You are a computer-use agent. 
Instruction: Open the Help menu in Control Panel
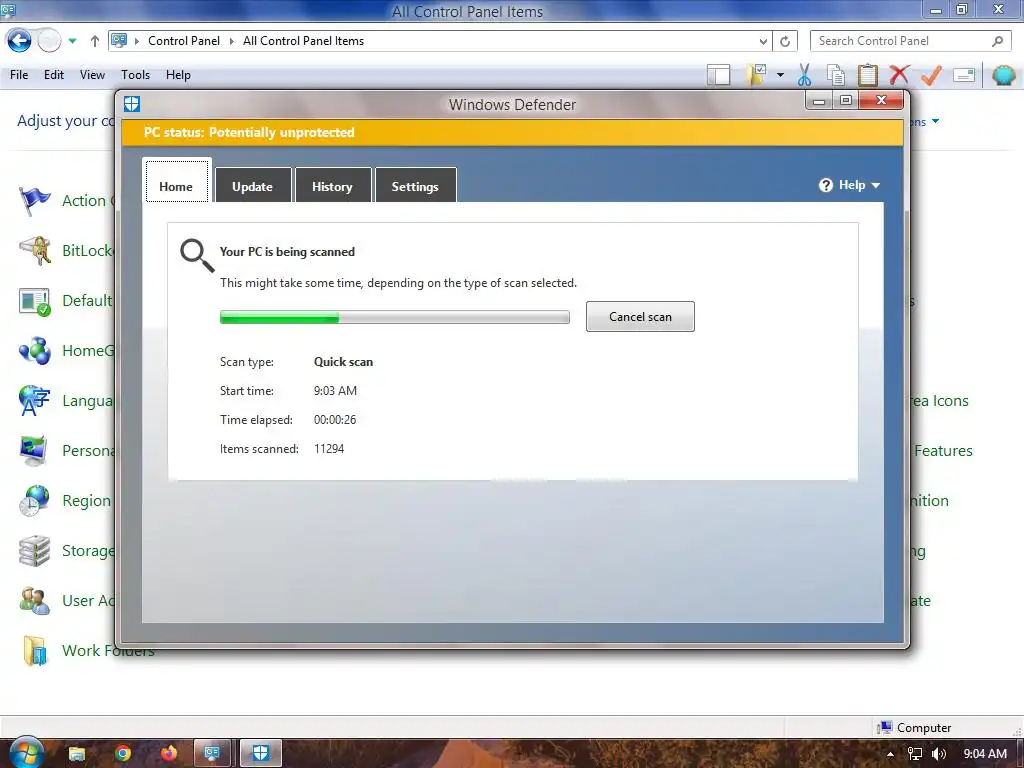pos(178,74)
